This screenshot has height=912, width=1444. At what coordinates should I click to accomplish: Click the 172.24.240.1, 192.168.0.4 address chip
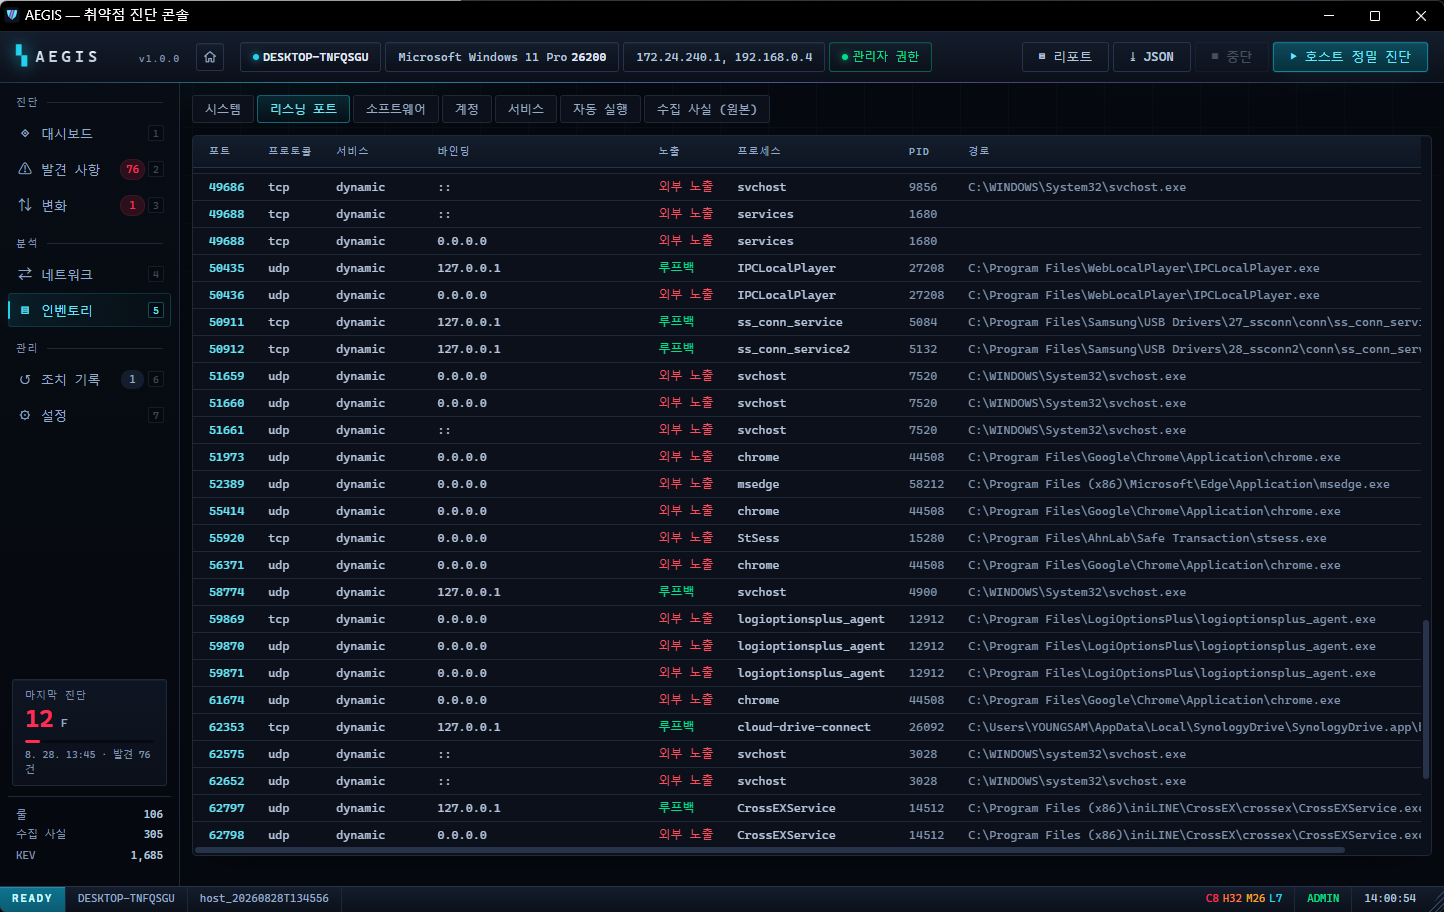[724, 57]
